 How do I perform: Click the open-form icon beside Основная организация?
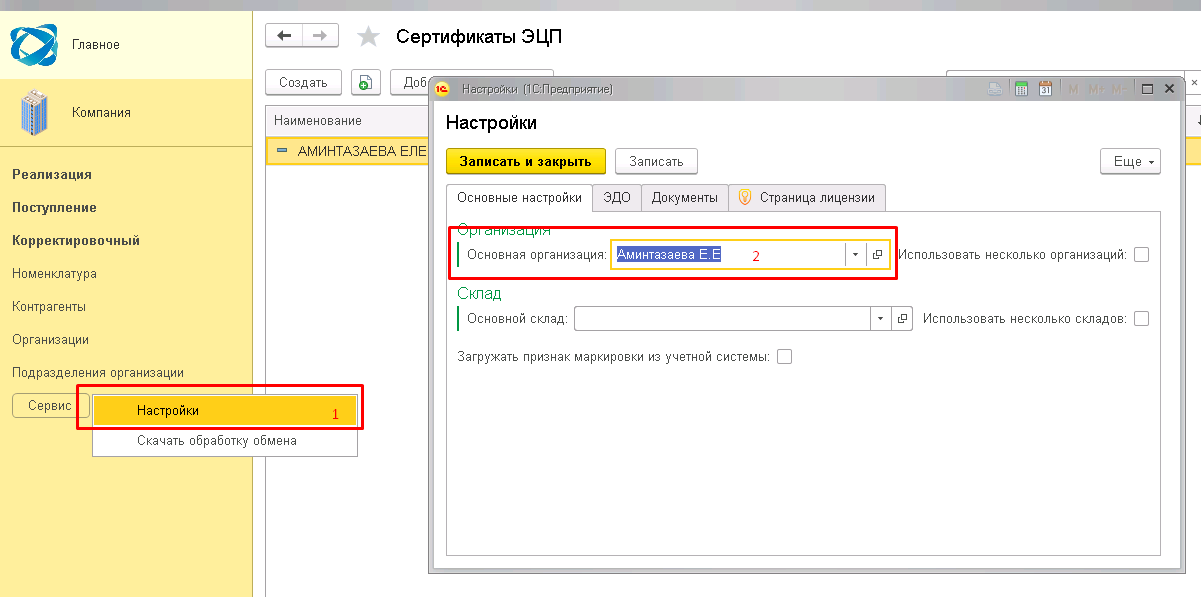pos(877,255)
